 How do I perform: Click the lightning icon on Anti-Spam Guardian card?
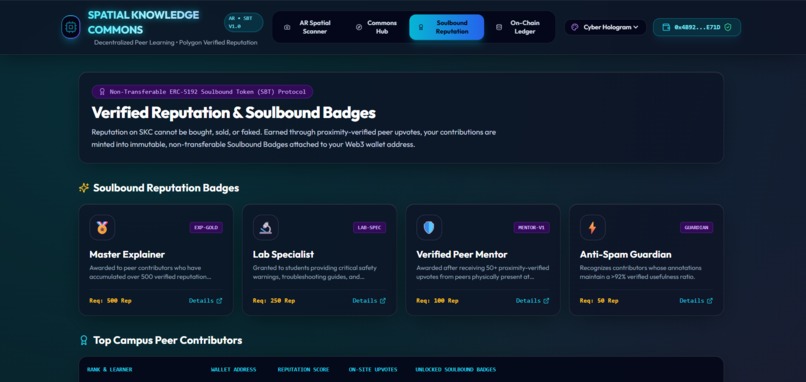593,227
